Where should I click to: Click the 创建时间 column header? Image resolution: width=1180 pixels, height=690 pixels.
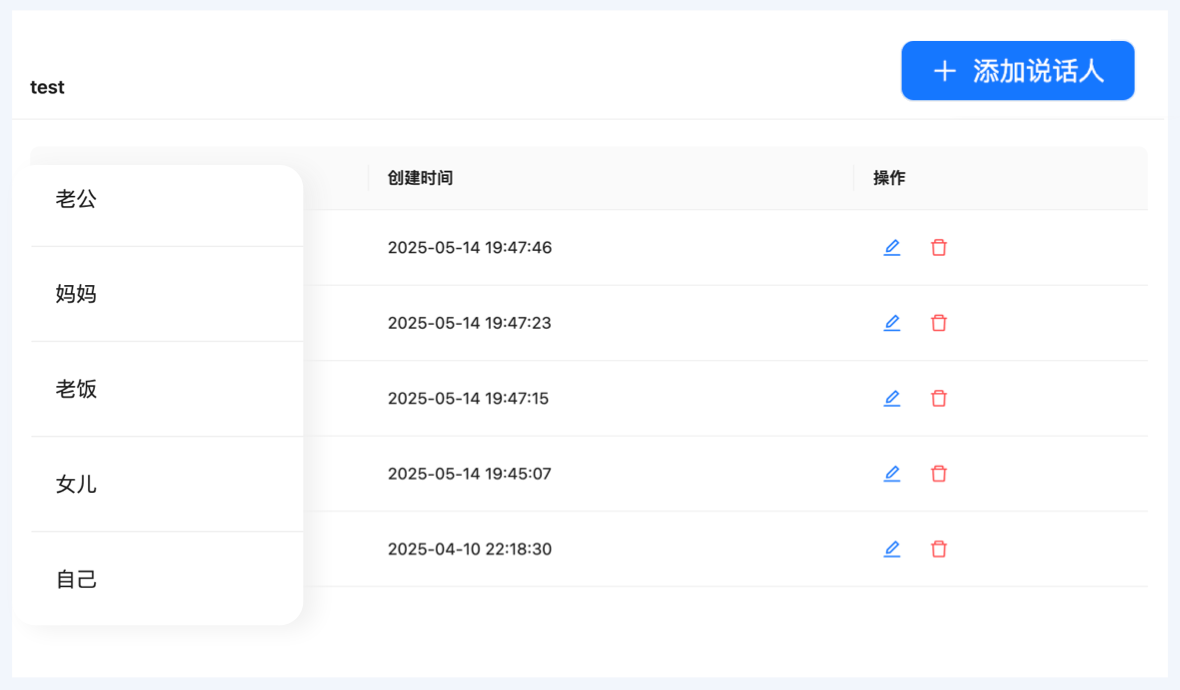[420, 178]
